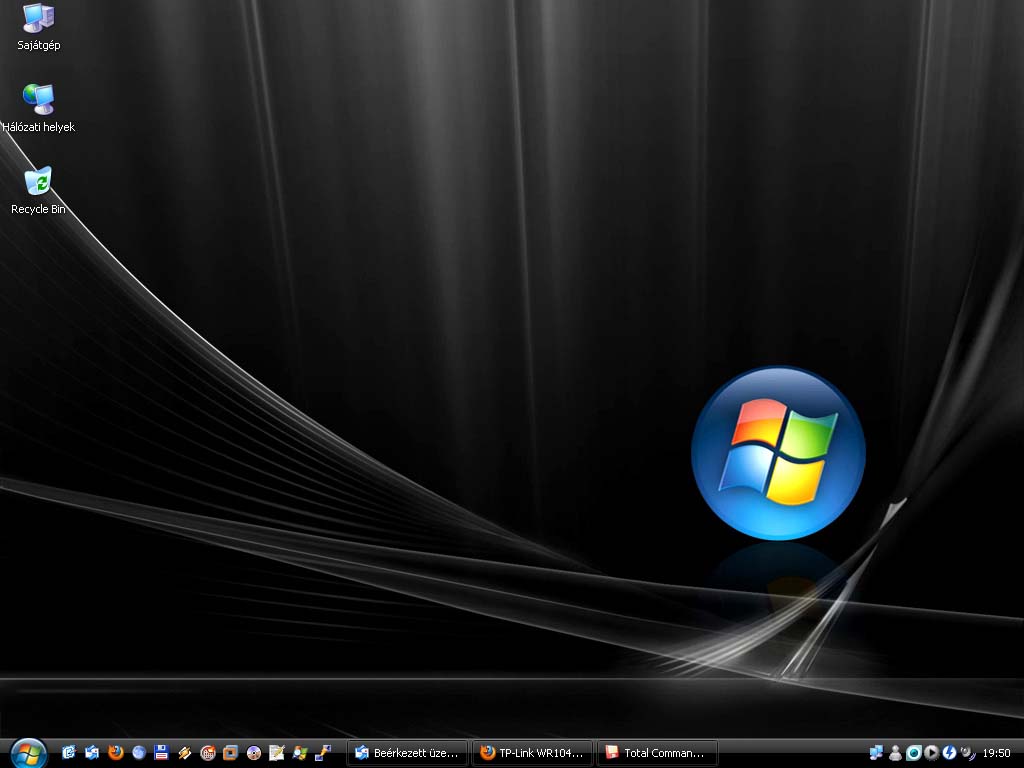Switch to TP-Link WR104... Firefox taskbar window
1024x768 pixels.
pos(532,753)
